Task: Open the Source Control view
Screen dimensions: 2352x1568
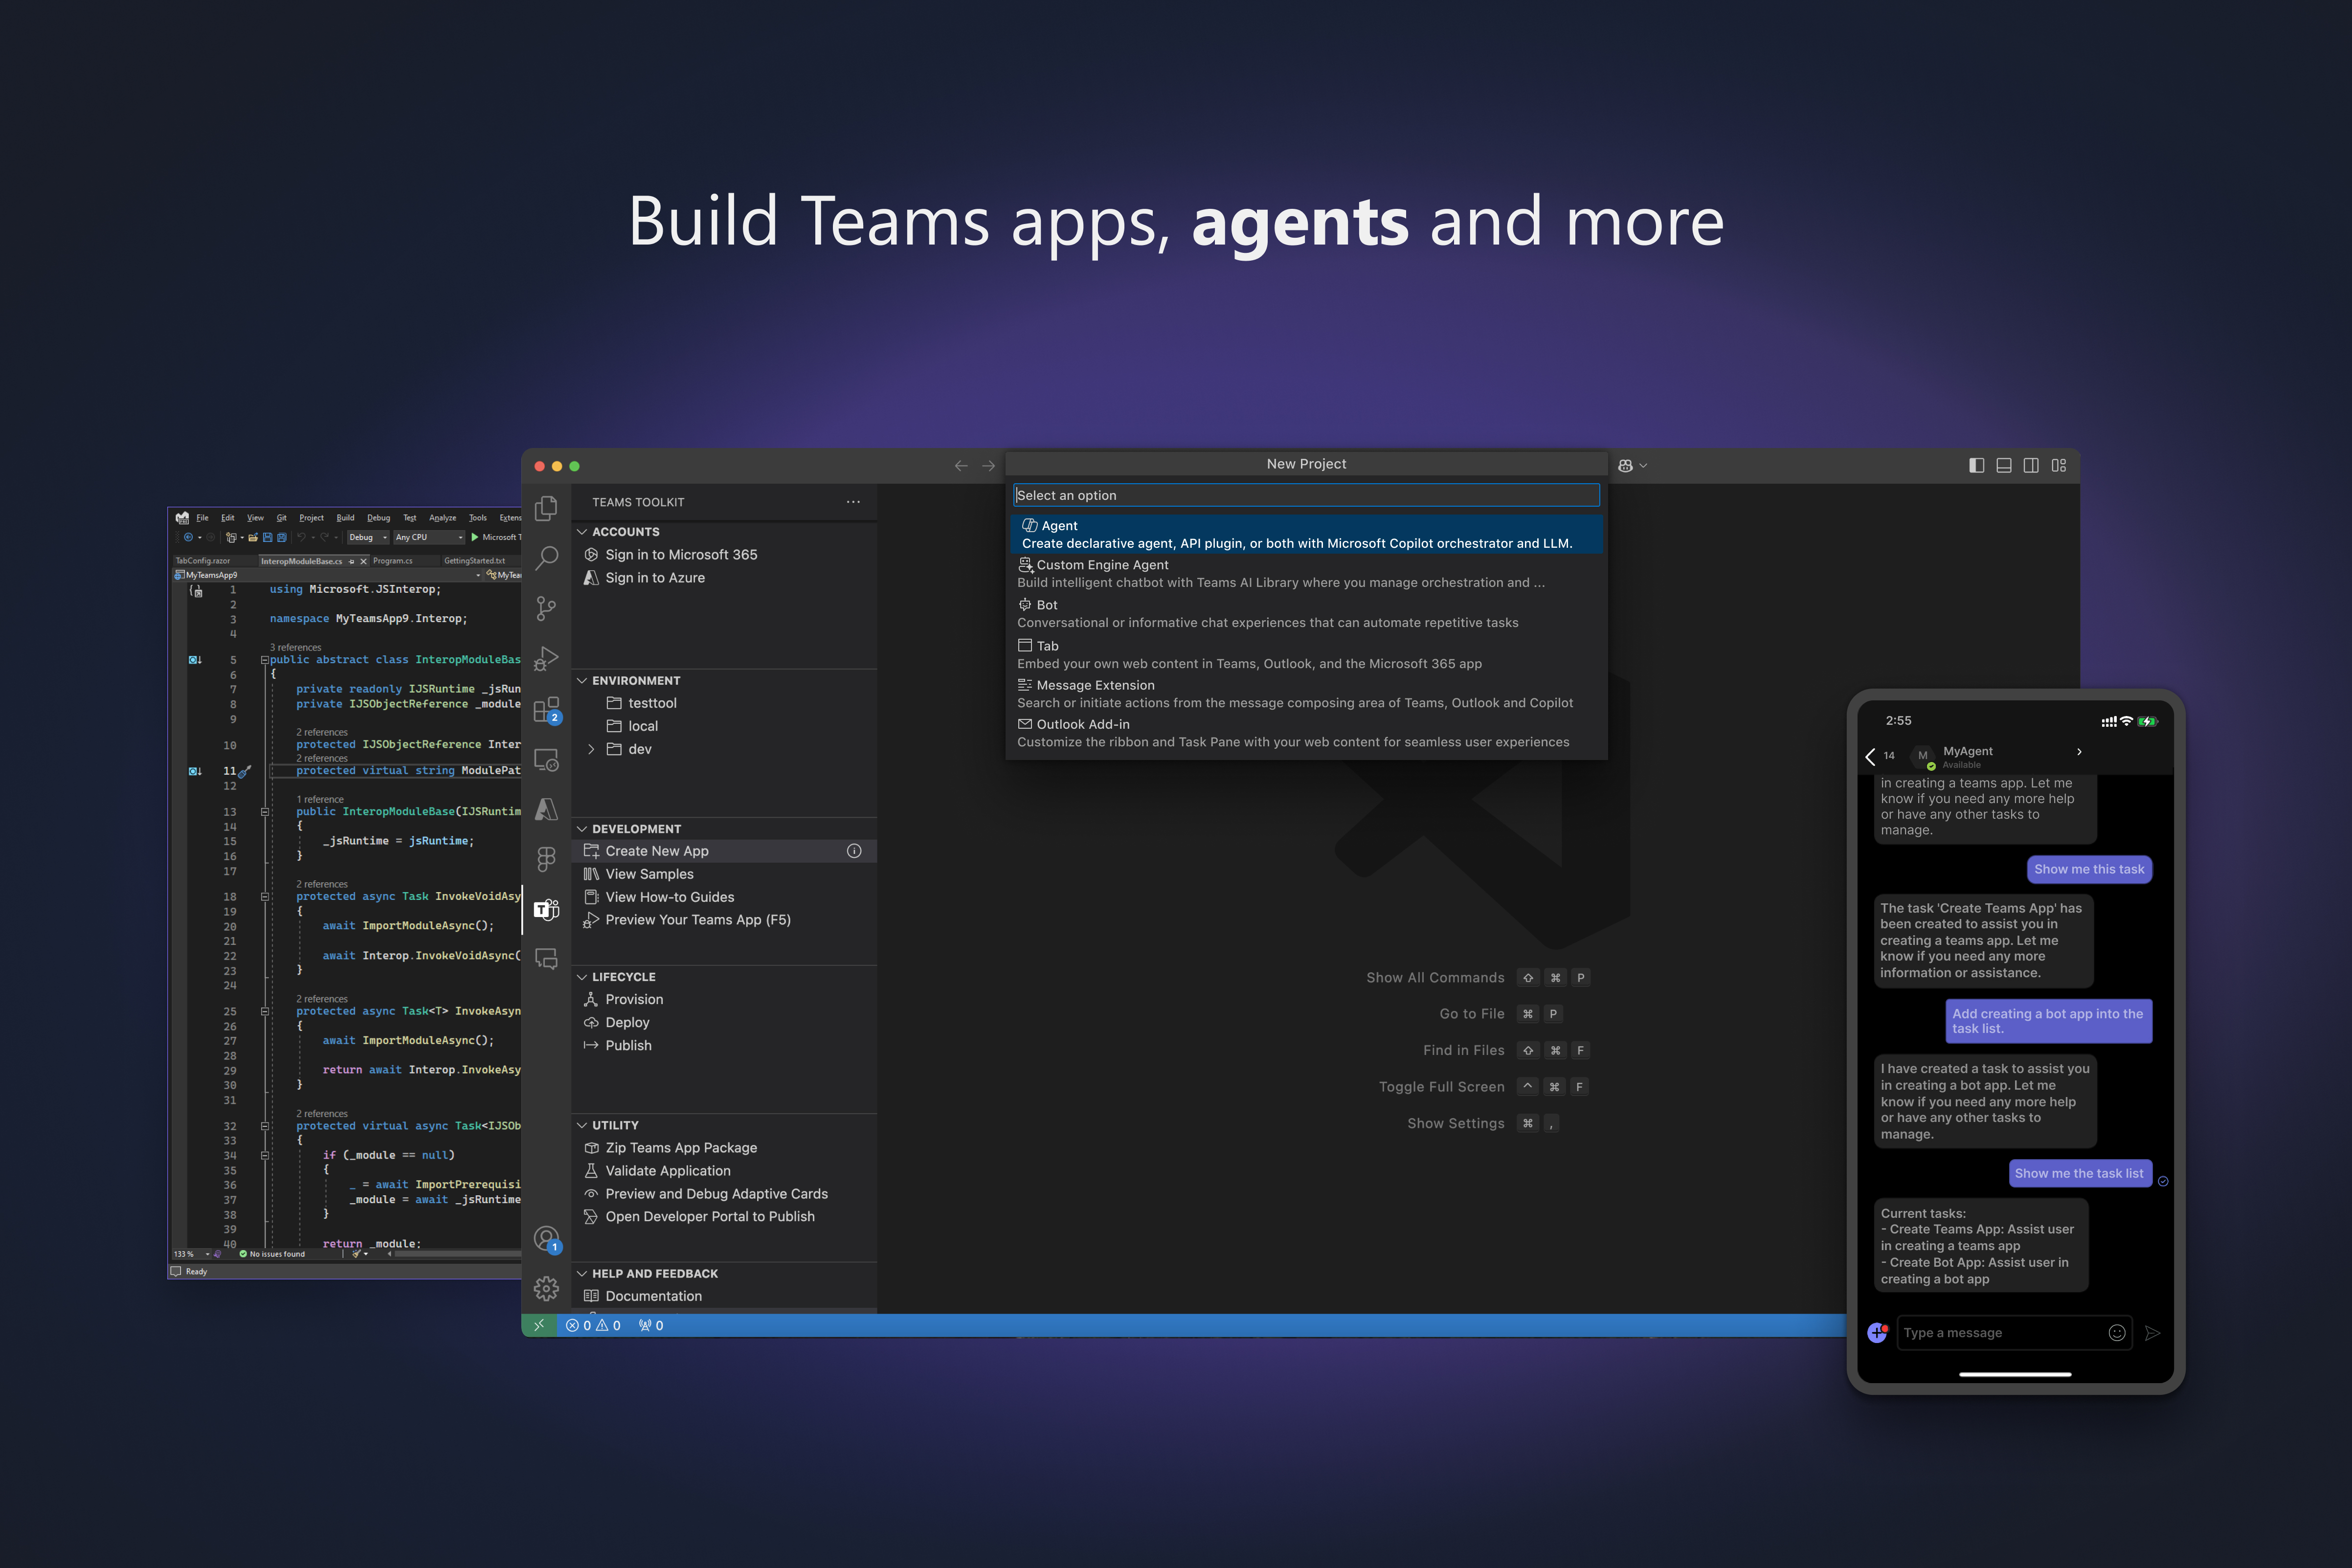Action: click(x=546, y=608)
